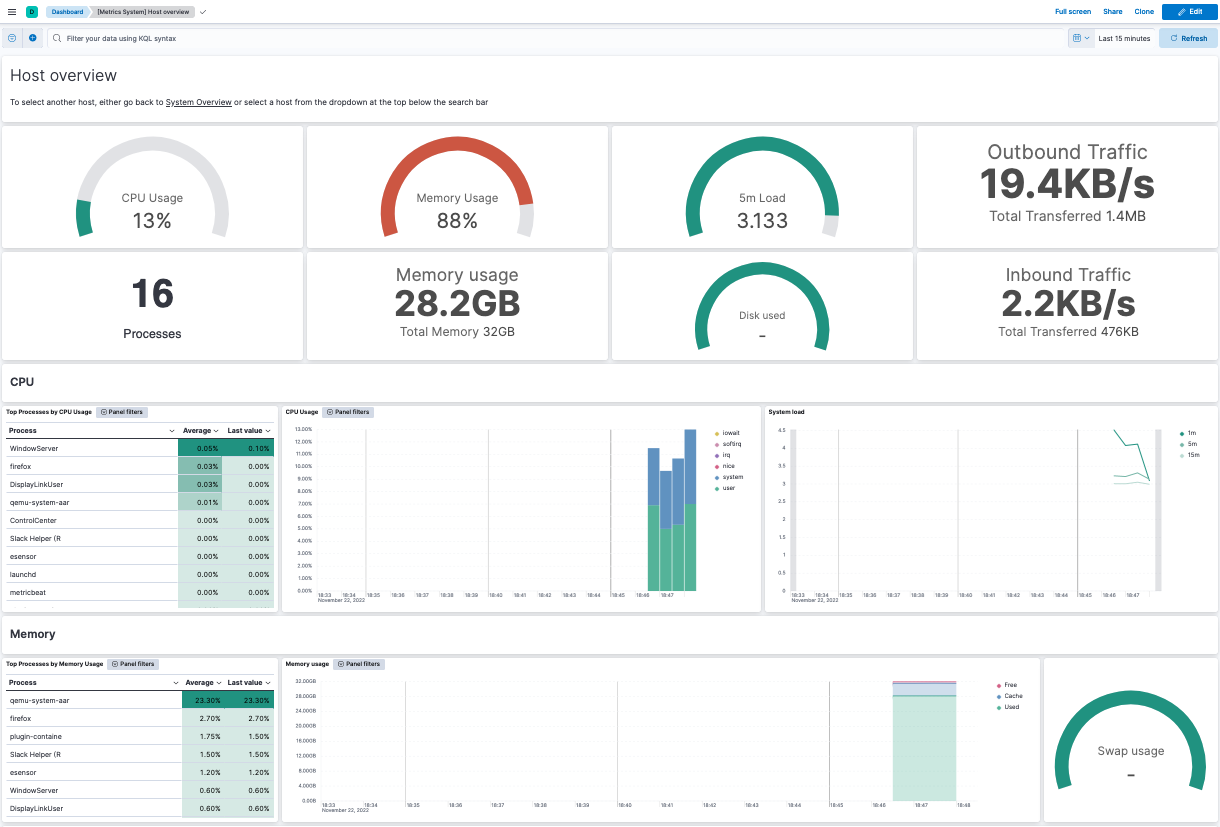This screenshot has width=1220, height=827.
Task: Add a filter with the plus icon
Action: [33, 38]
